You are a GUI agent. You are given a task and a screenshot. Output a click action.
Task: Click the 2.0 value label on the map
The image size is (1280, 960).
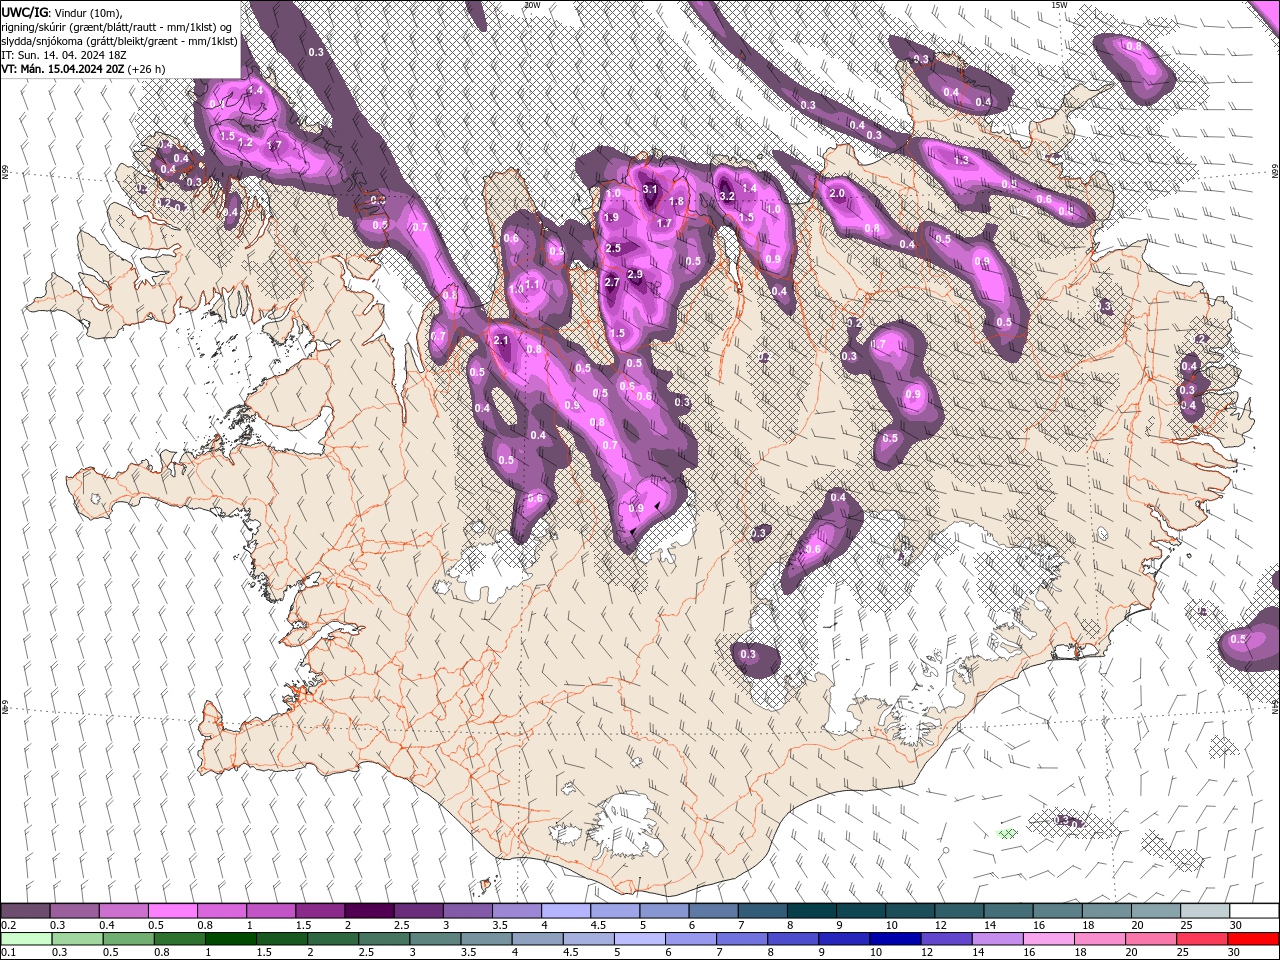point(837,193)
